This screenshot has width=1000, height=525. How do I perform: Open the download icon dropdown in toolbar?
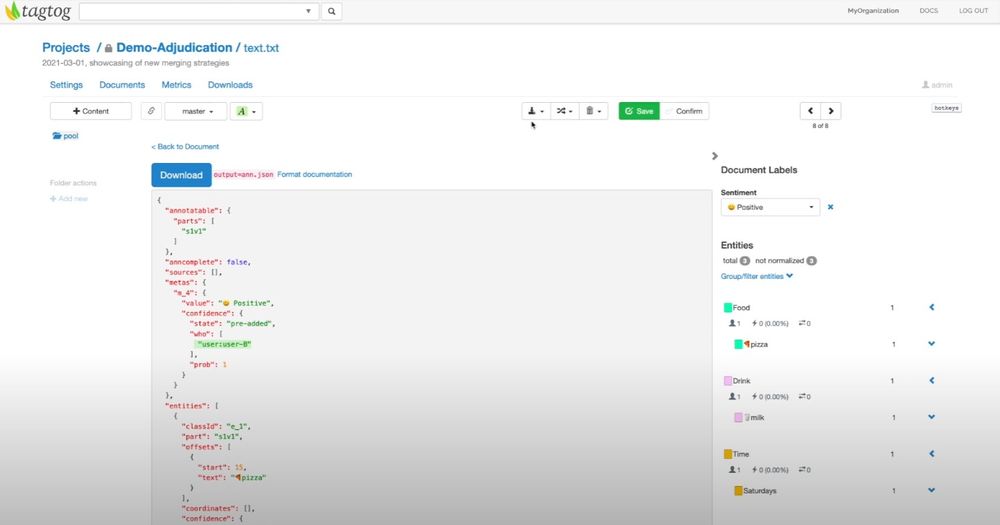536,111
